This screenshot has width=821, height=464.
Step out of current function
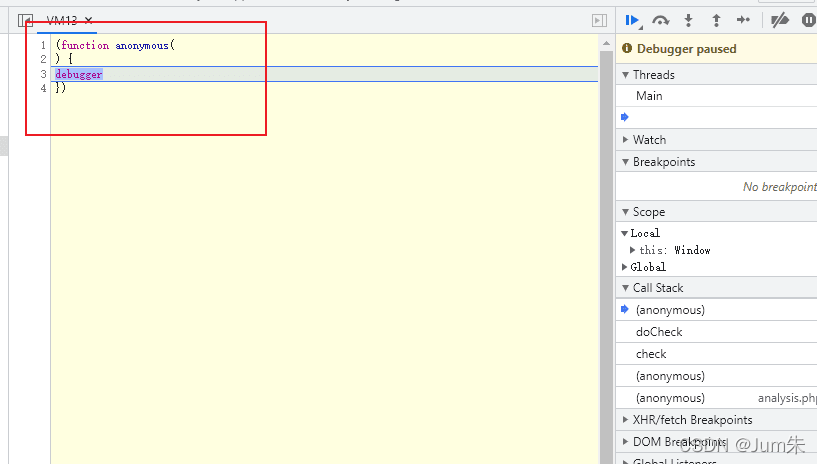(x=716, y=20)
